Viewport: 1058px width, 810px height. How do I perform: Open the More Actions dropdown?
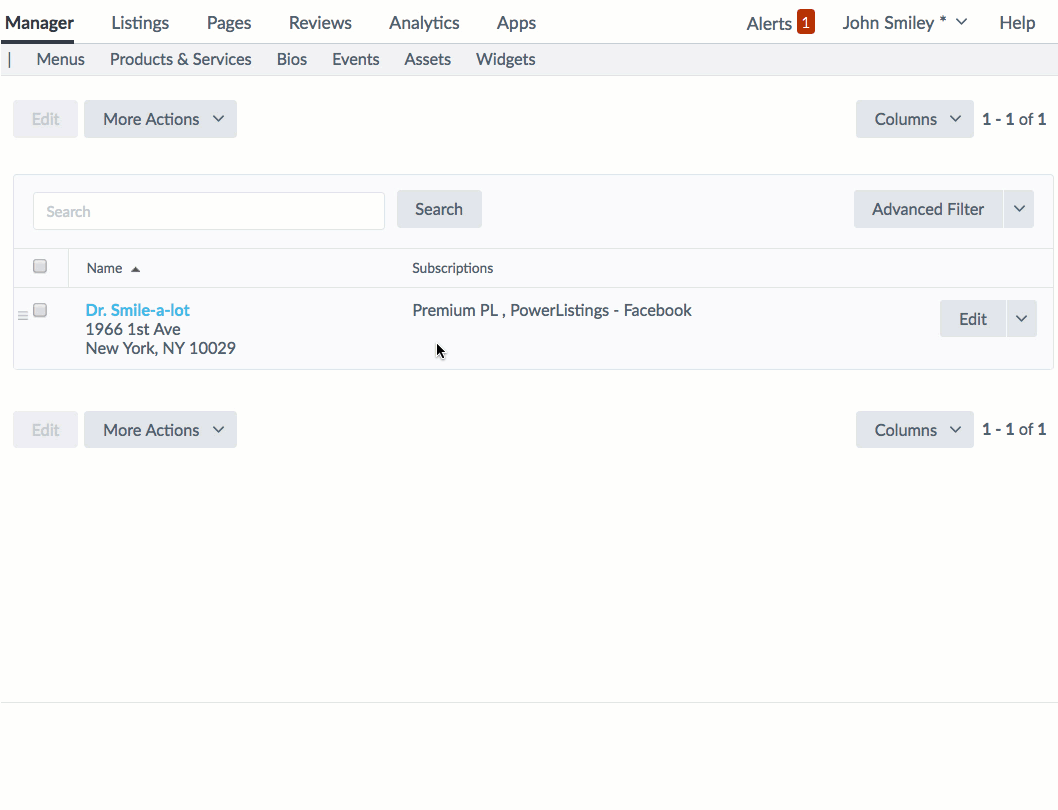(160, 118)
